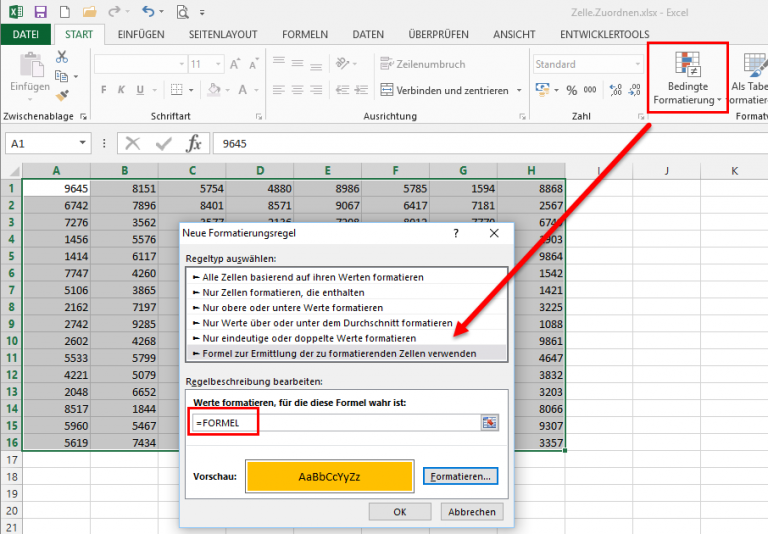Viewport: 768px width, 534px height.
Task: Toggle bold with the F button
Action: click(x=103, y=90)
